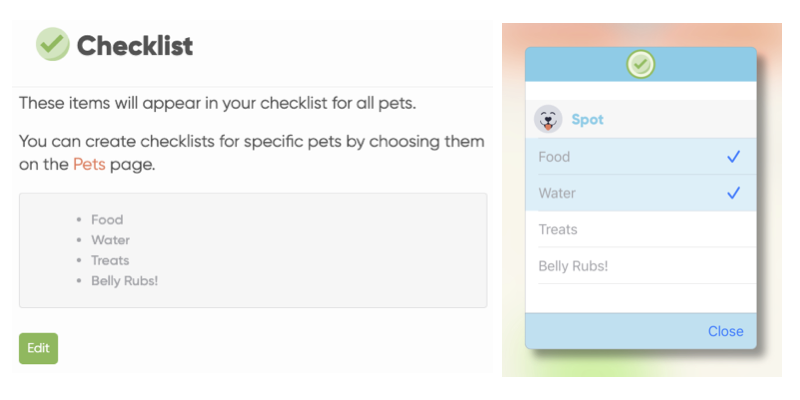Click Treats in the all-pets bullet list
Image resolution: width=800 pixels, height=400 pixels.
coord(110,260)
